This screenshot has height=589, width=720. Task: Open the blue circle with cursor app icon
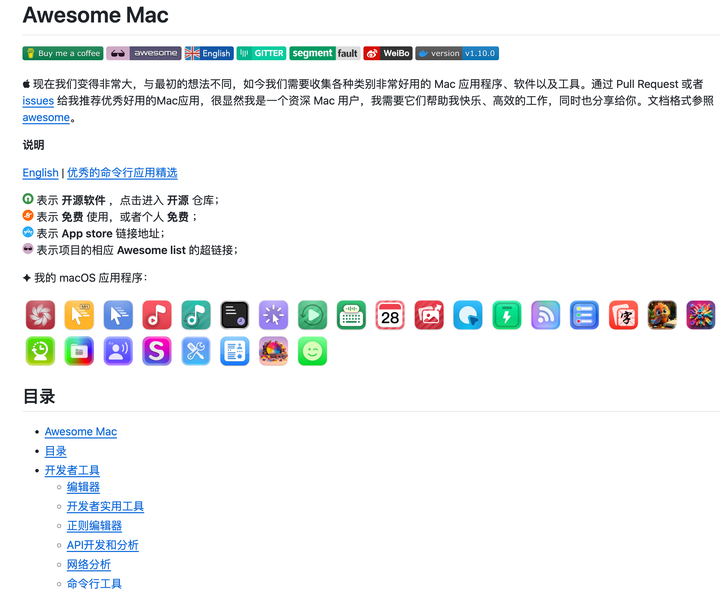(468, 315)
